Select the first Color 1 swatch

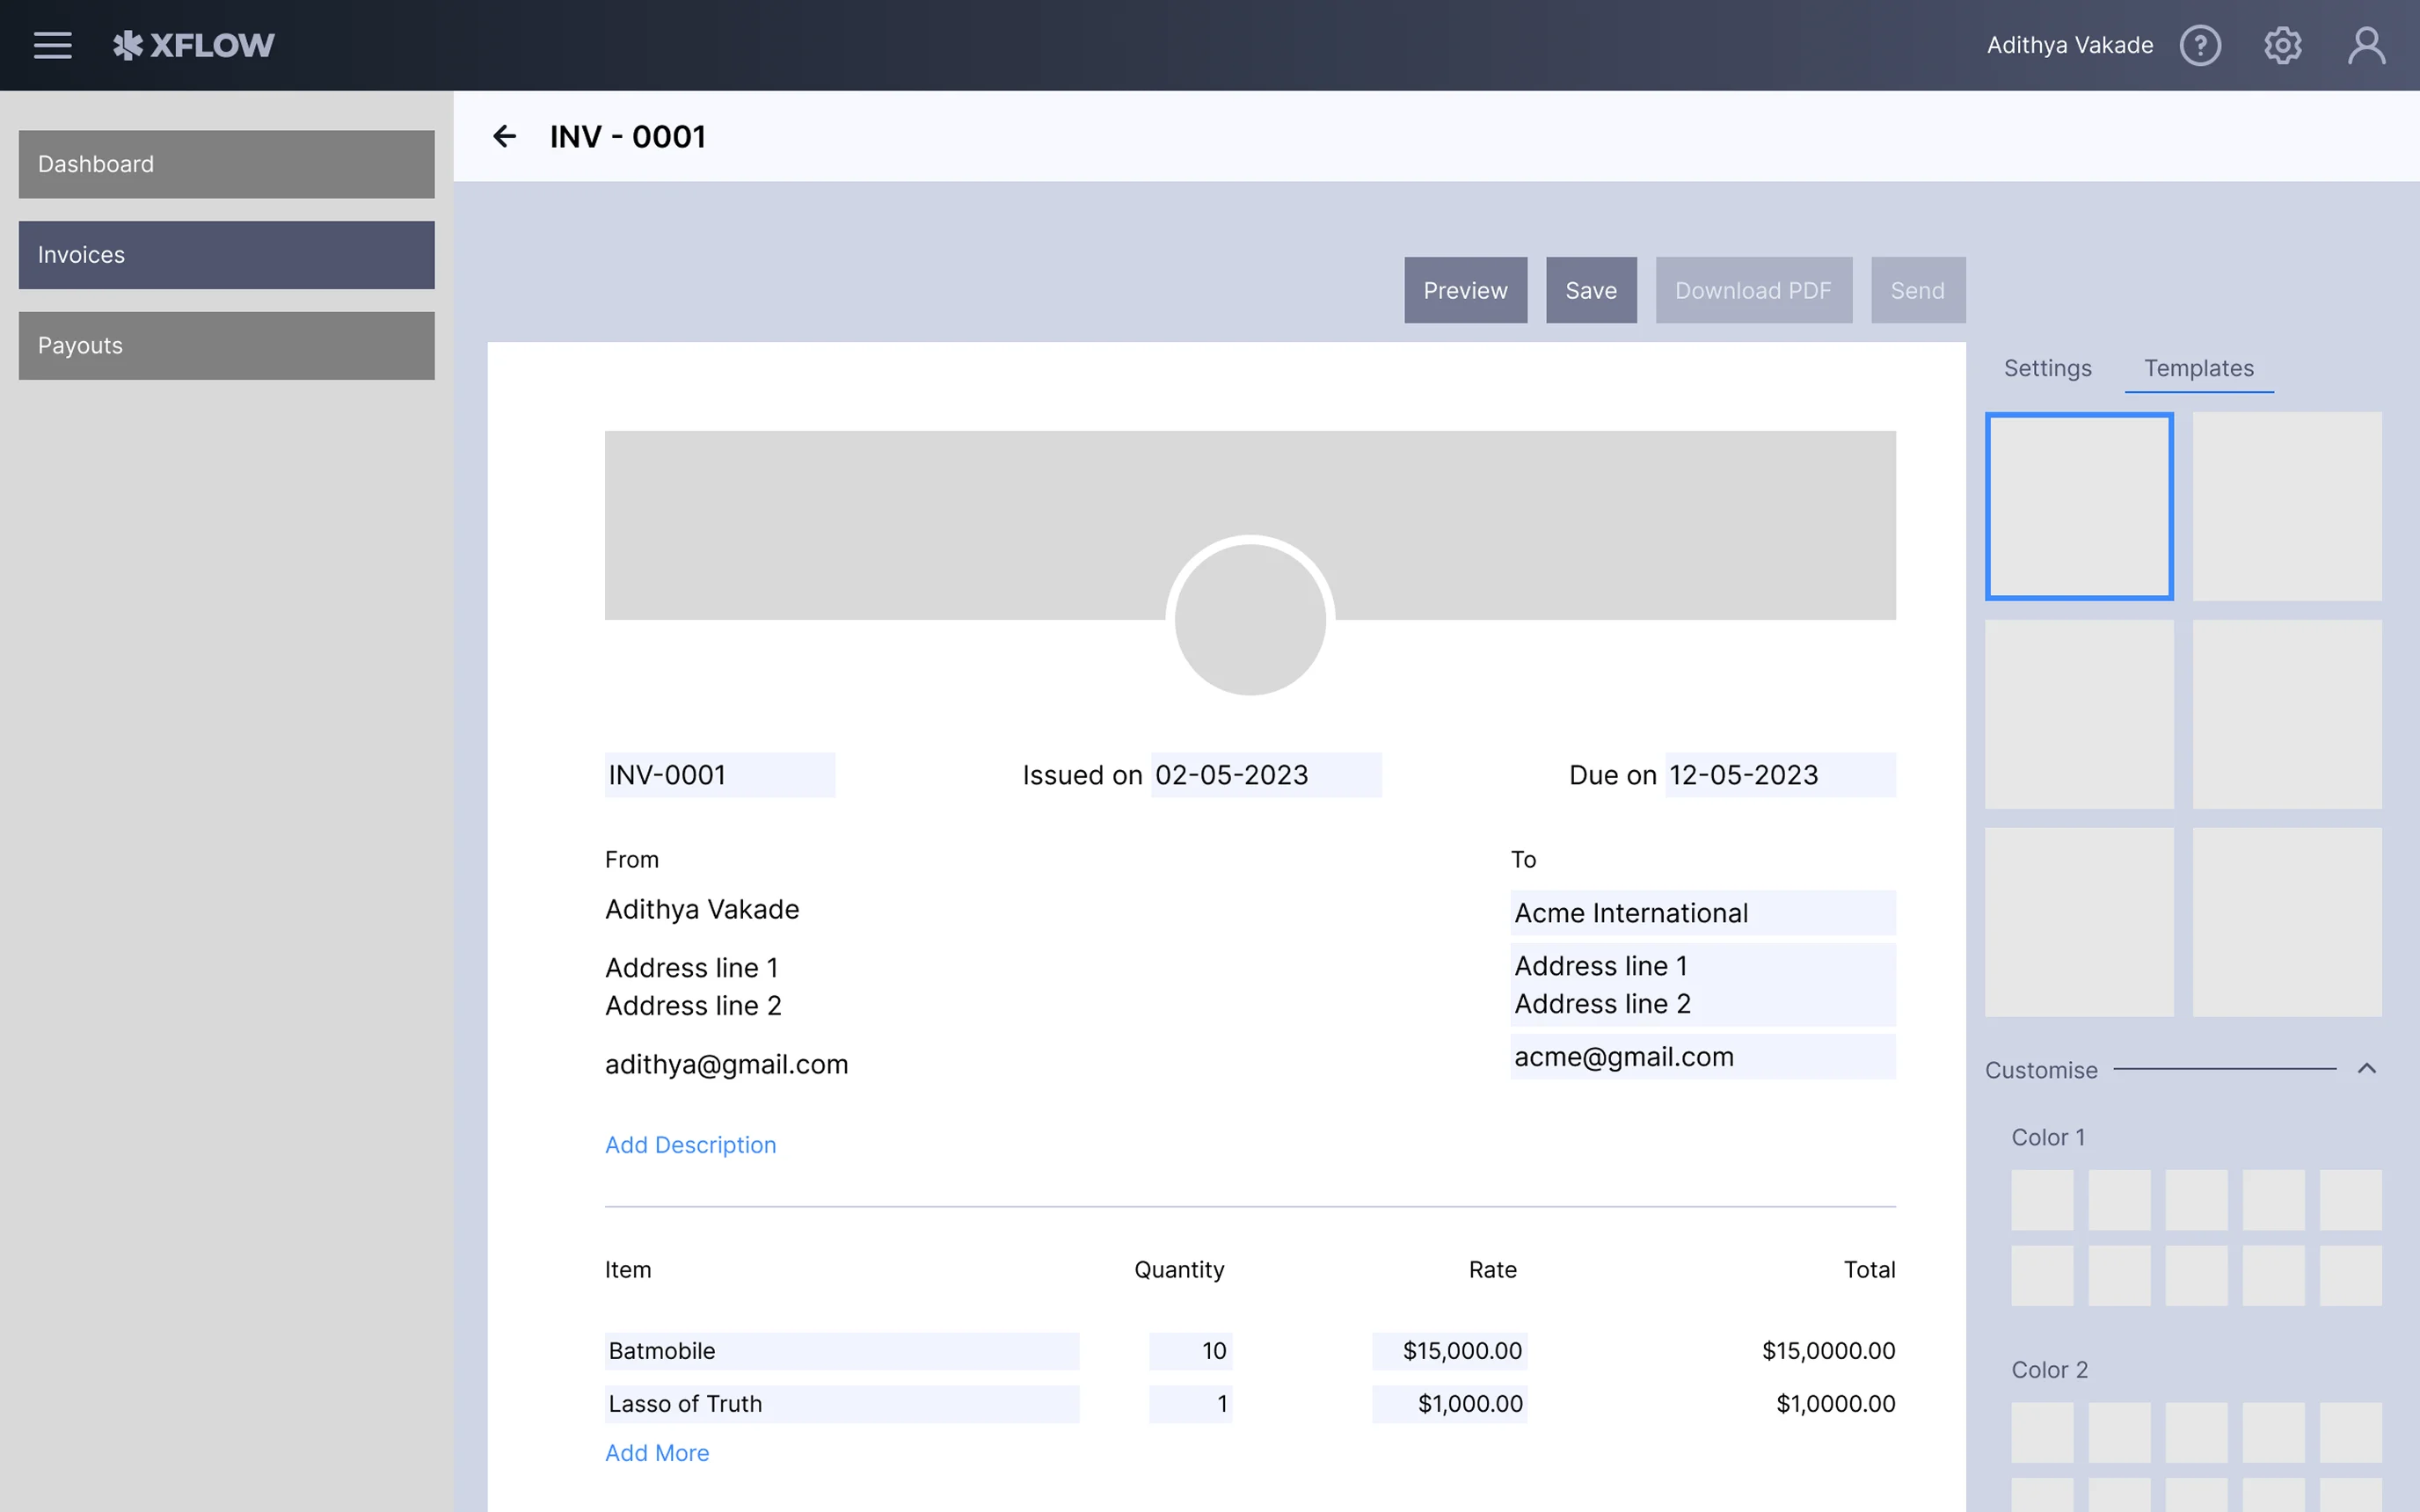coord(2042,1199)
